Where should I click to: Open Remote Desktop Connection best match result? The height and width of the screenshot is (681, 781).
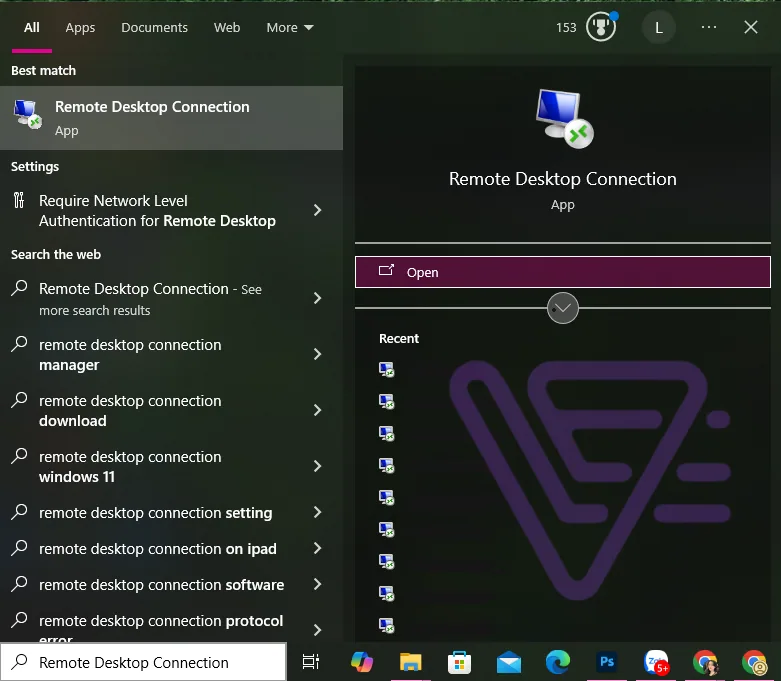[171, 118]
